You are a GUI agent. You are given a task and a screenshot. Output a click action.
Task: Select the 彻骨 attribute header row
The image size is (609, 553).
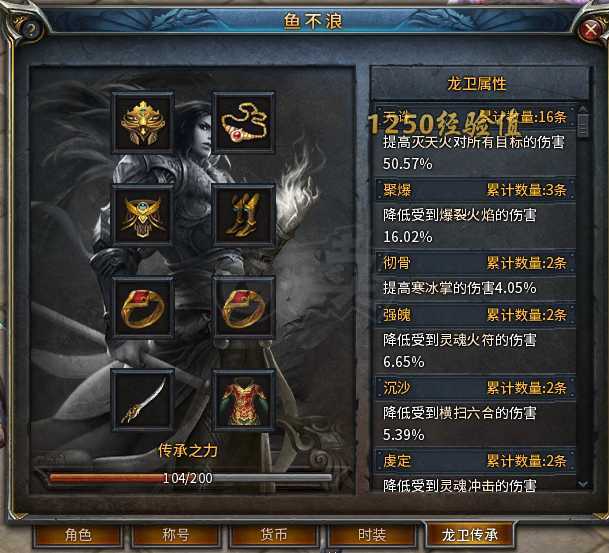tap(475, 263)
